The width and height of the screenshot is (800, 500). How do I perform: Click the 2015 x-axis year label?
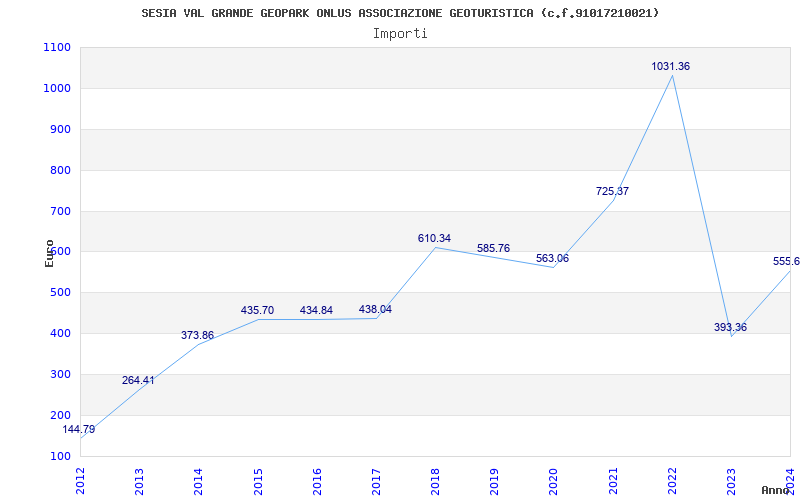[258, 481]
